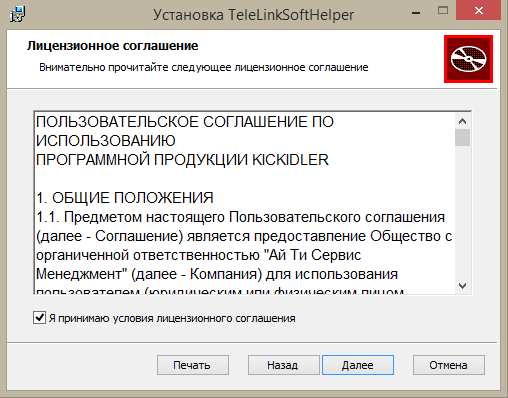Click scrollbar down arrow in license text

point(462,286)
